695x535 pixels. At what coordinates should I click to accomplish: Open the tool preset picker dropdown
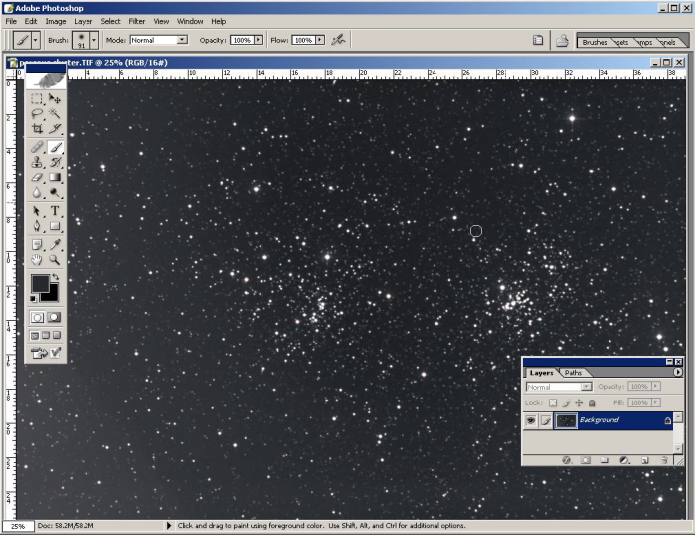tap(35, 40)
